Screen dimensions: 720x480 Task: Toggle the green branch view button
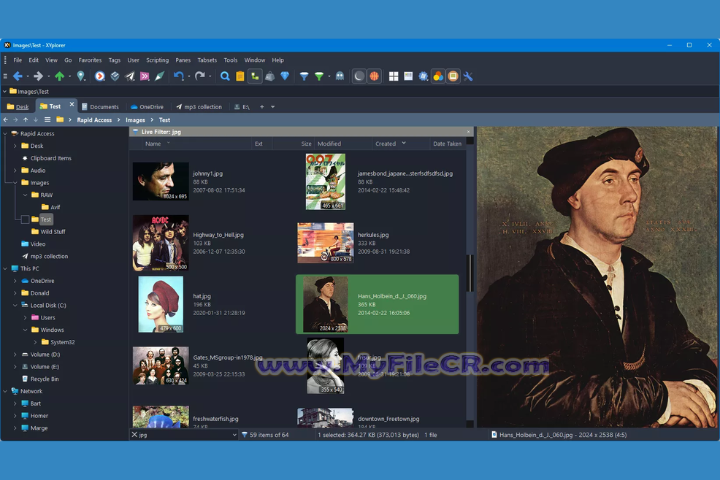tap(255, 76)
